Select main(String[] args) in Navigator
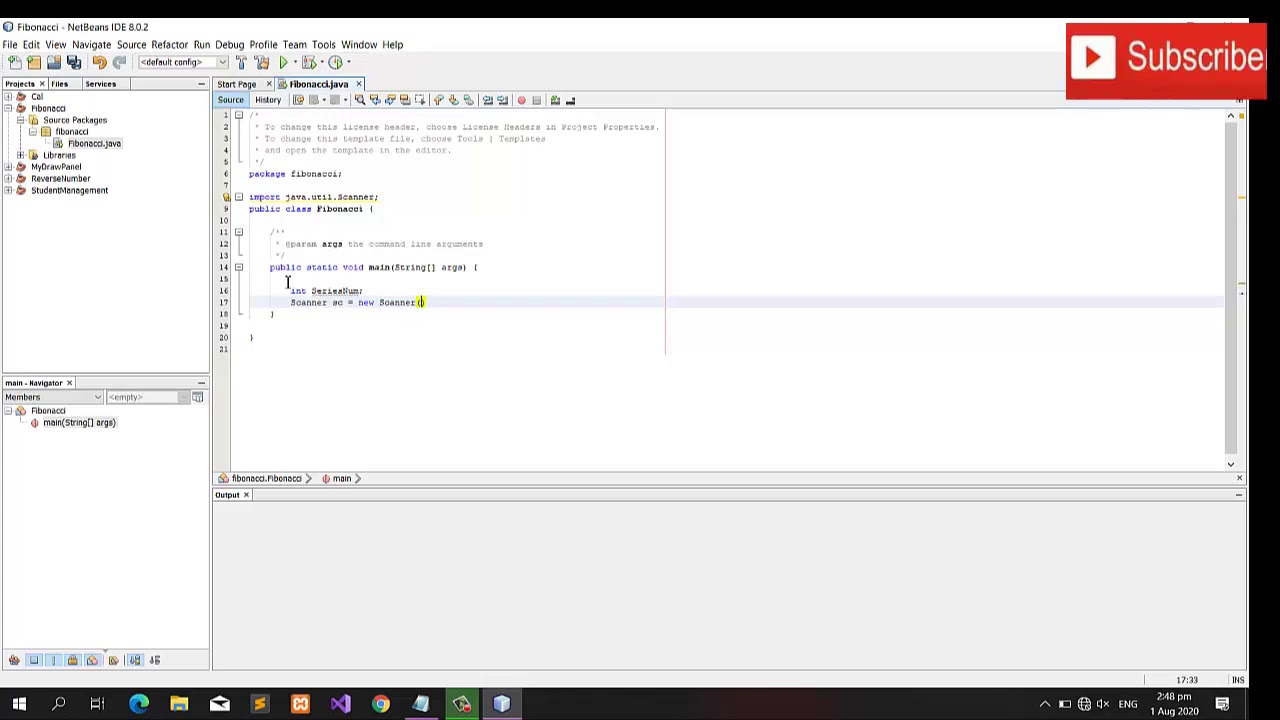This screenshot has height=720, width=1280. (x=79, y=422)
